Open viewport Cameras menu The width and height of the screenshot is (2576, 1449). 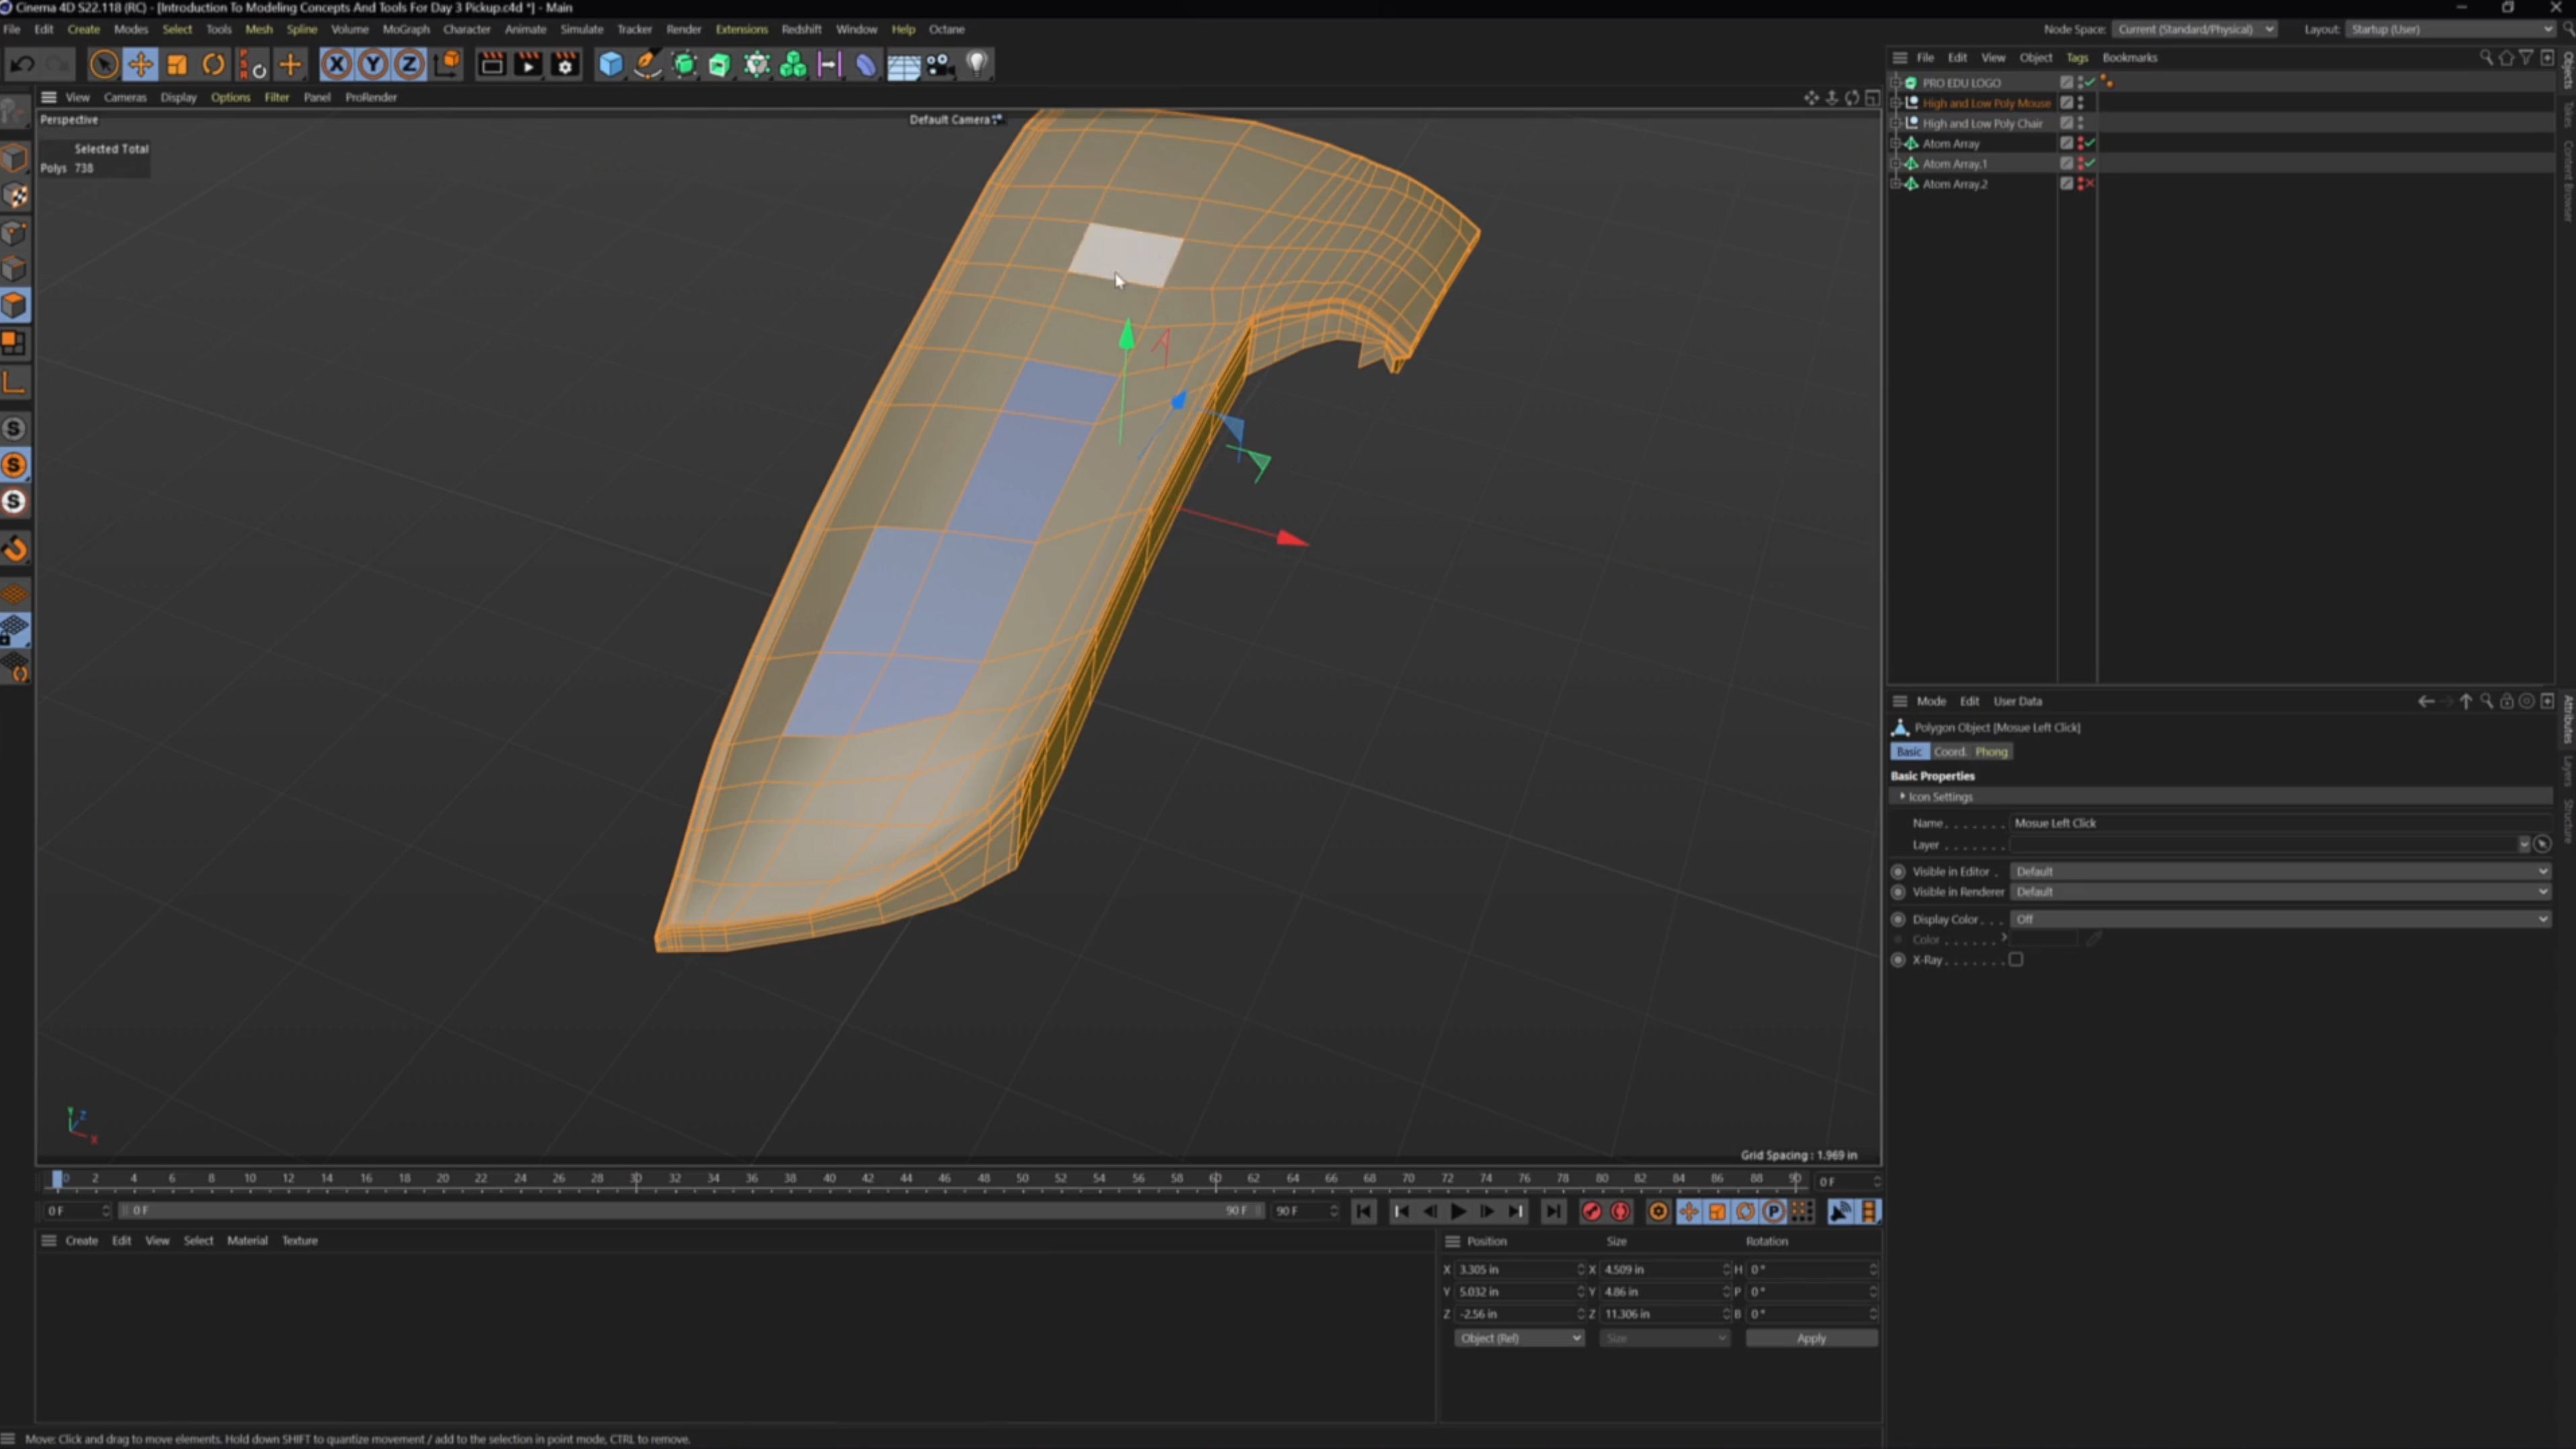(x=125, y=97)
